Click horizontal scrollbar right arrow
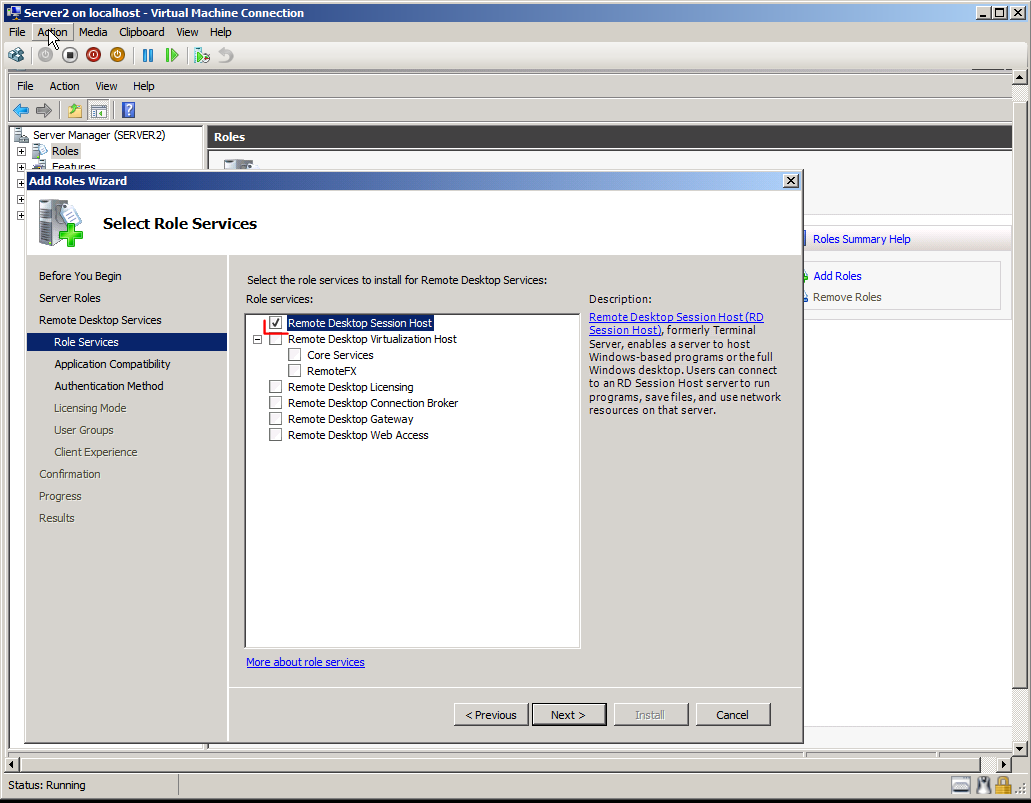1031x803 pixels. pyautogui.click(x=1003, y=764)
